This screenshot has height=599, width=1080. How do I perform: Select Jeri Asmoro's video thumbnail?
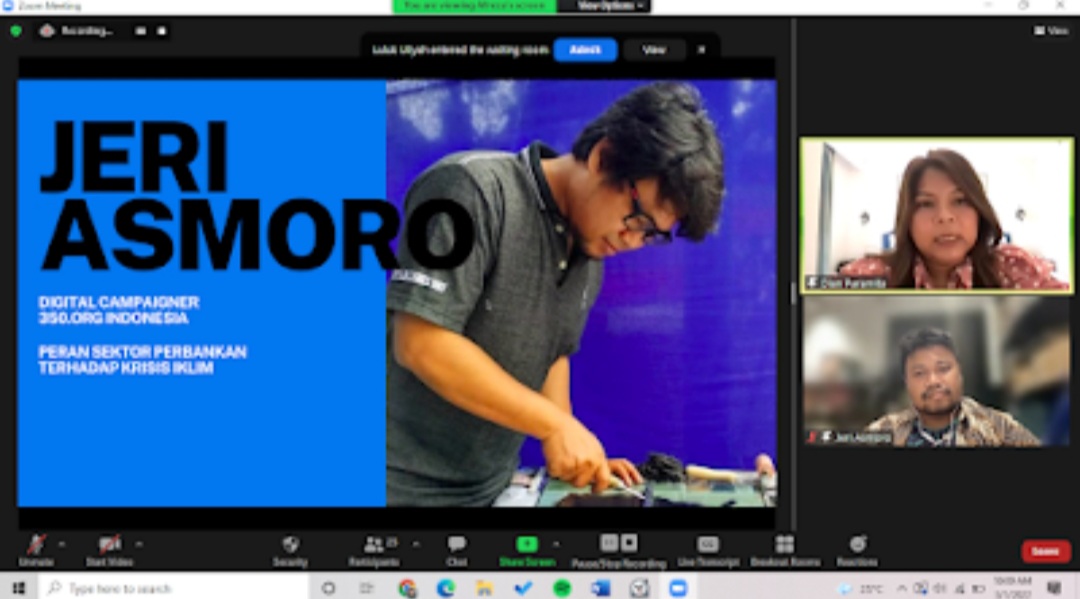(937, 372)
